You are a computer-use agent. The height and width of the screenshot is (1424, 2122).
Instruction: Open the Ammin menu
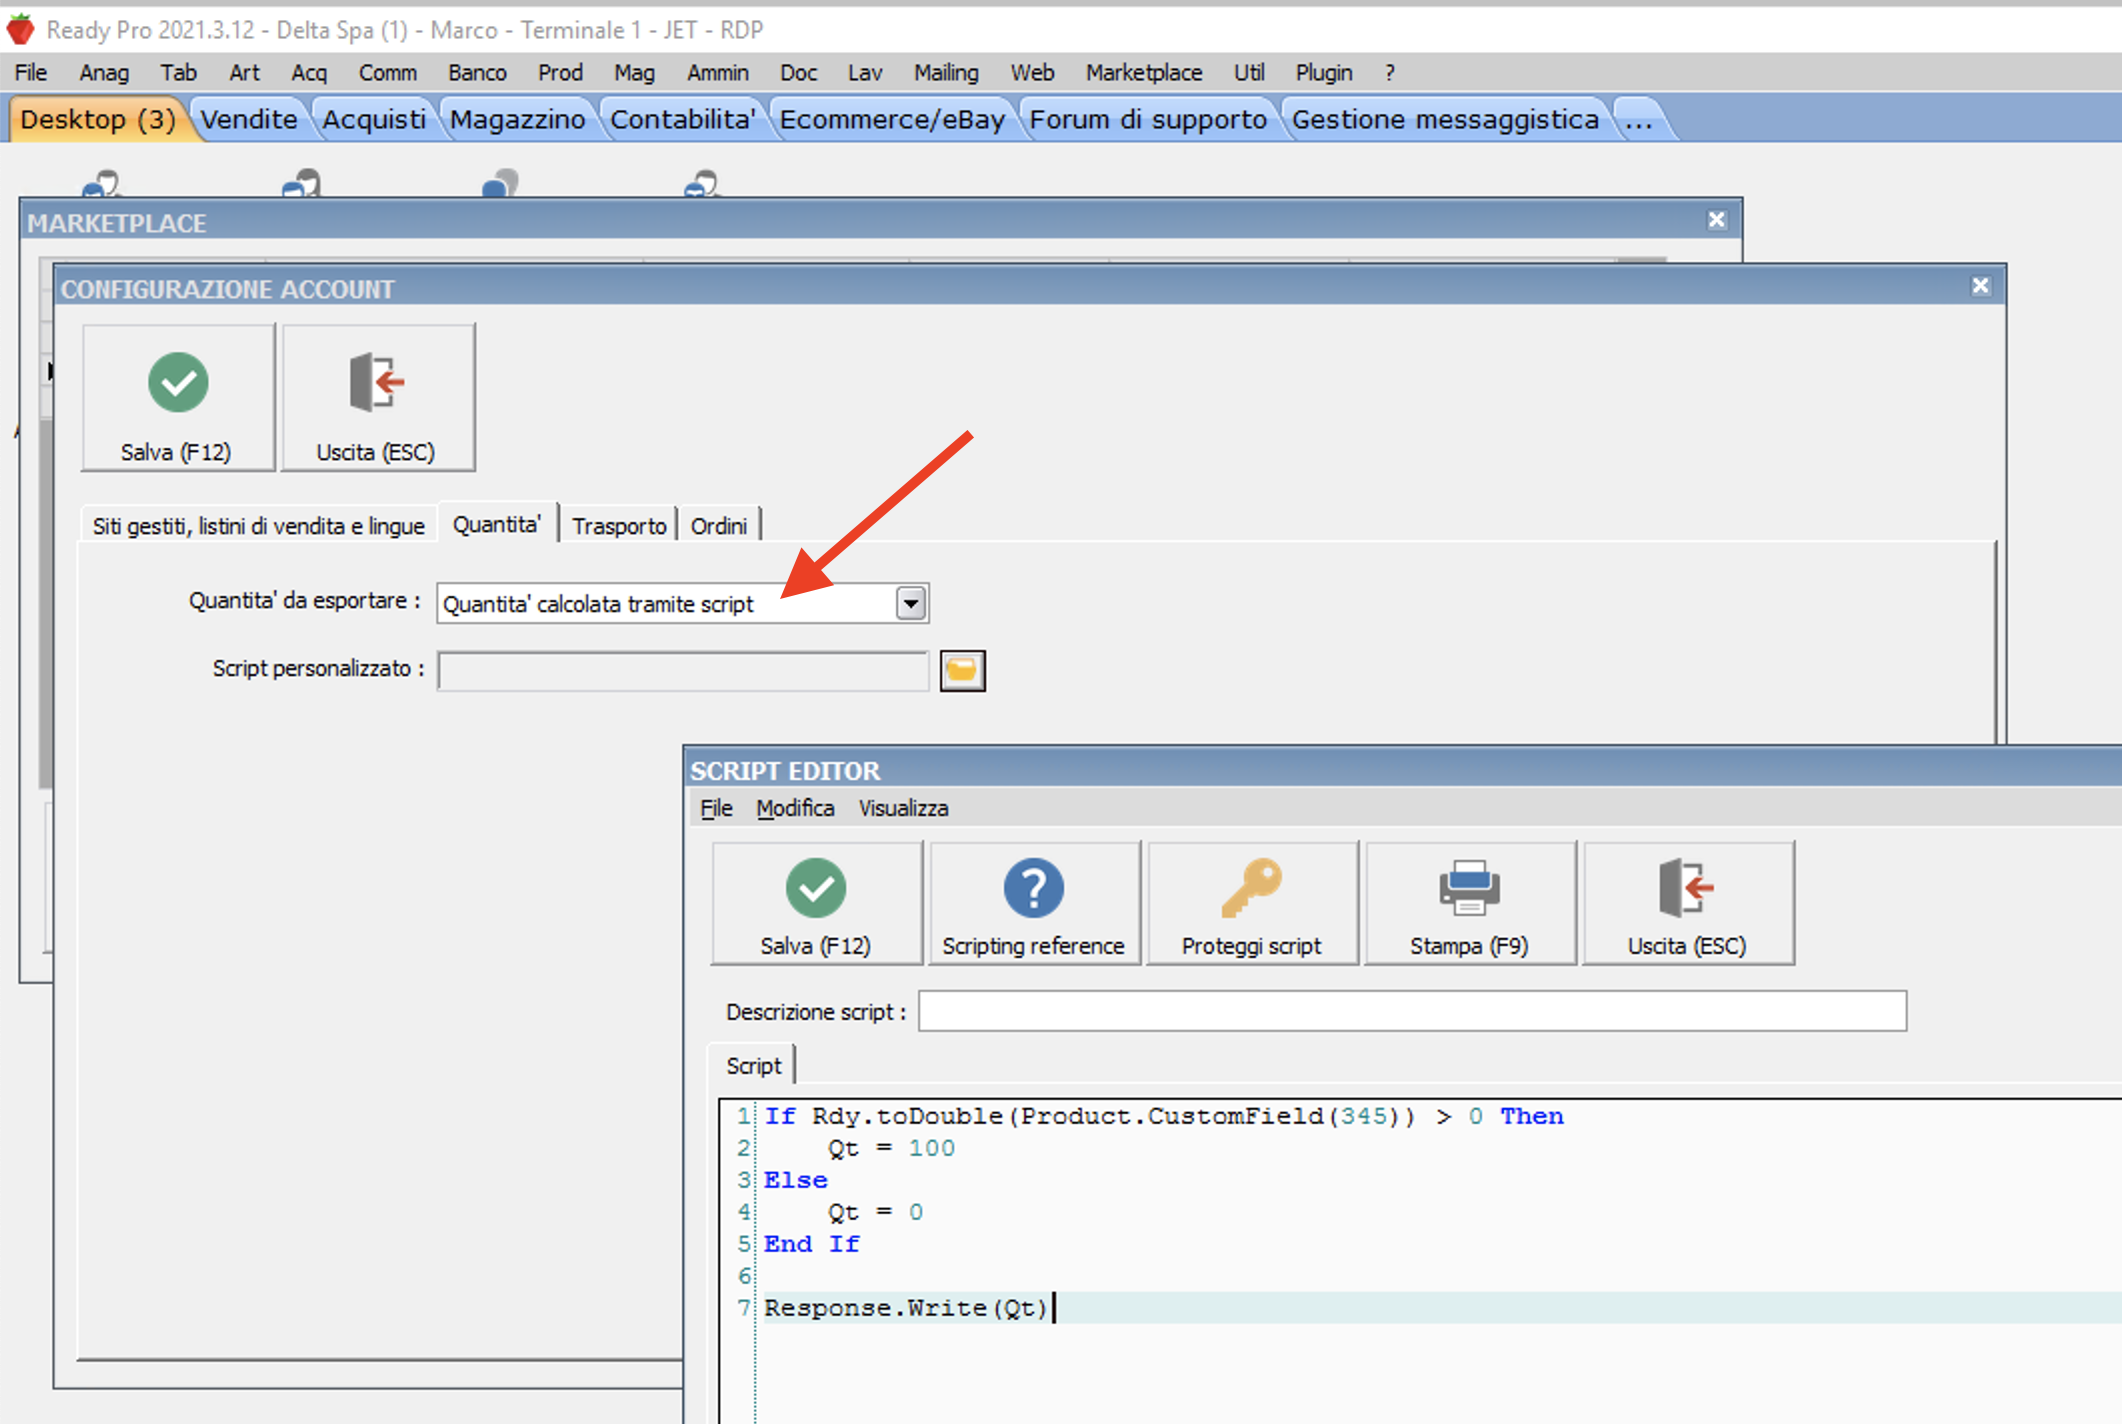[x=718, y=73]
